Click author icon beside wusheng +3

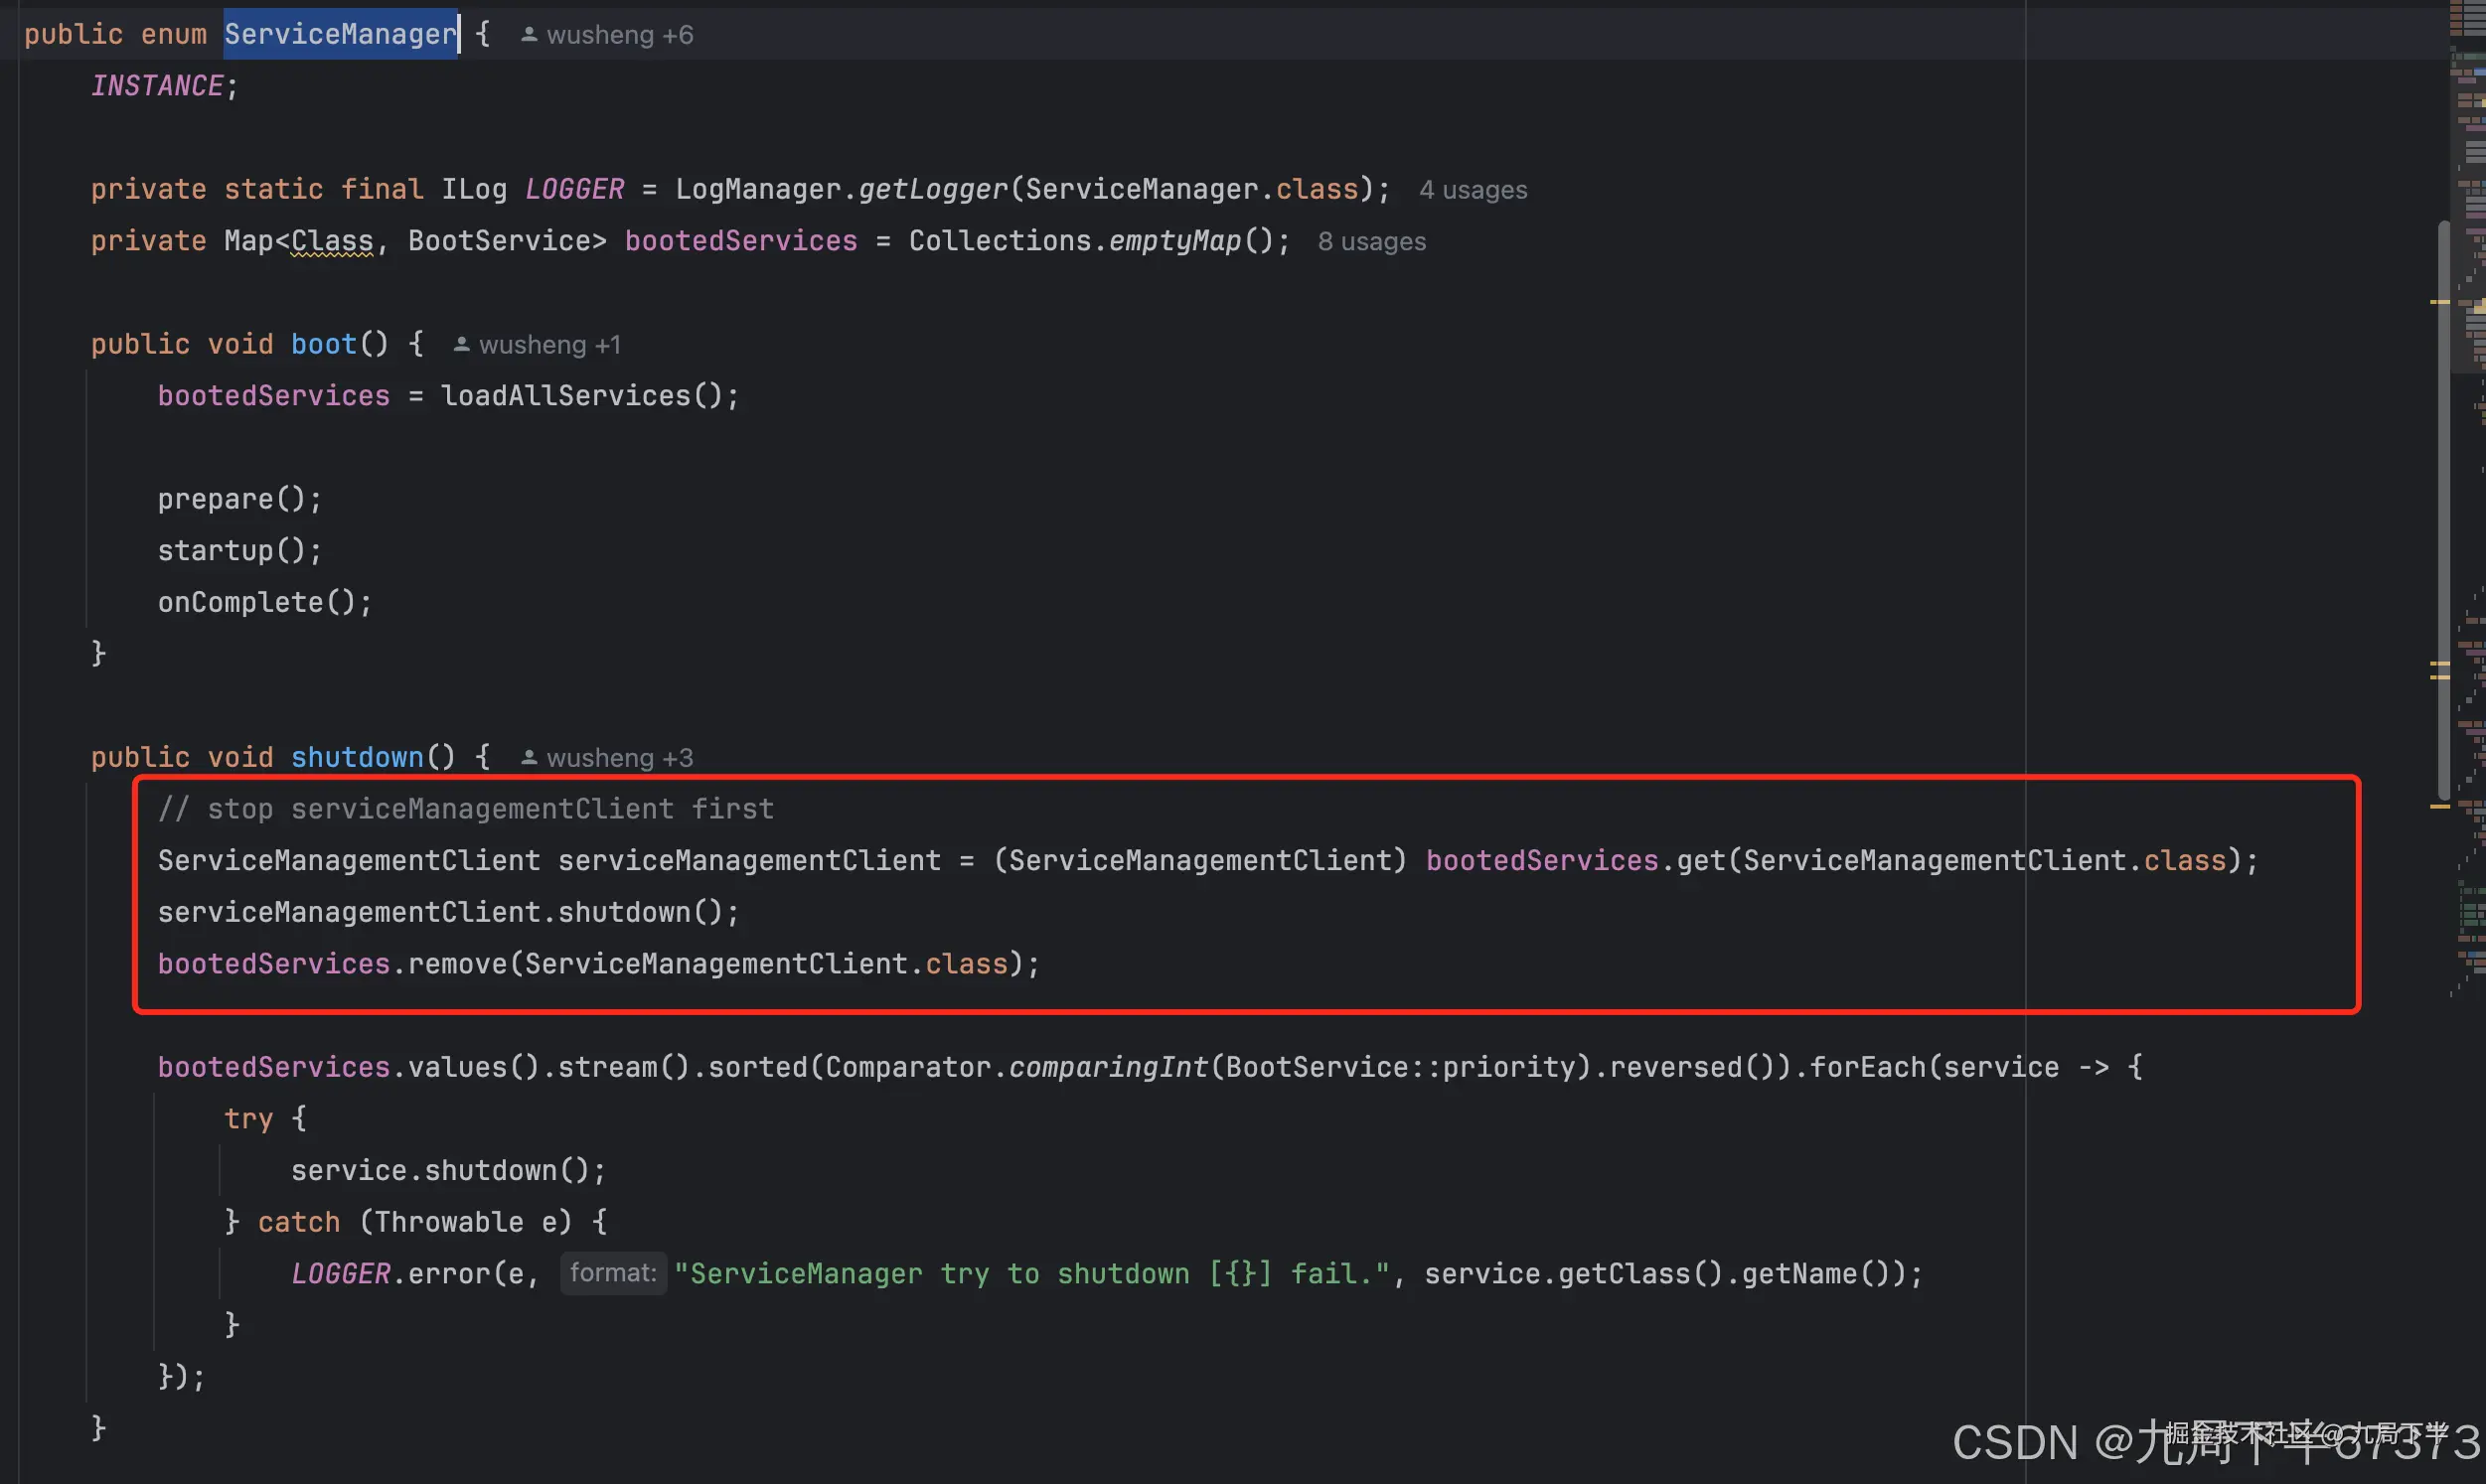tap(529, 758)
